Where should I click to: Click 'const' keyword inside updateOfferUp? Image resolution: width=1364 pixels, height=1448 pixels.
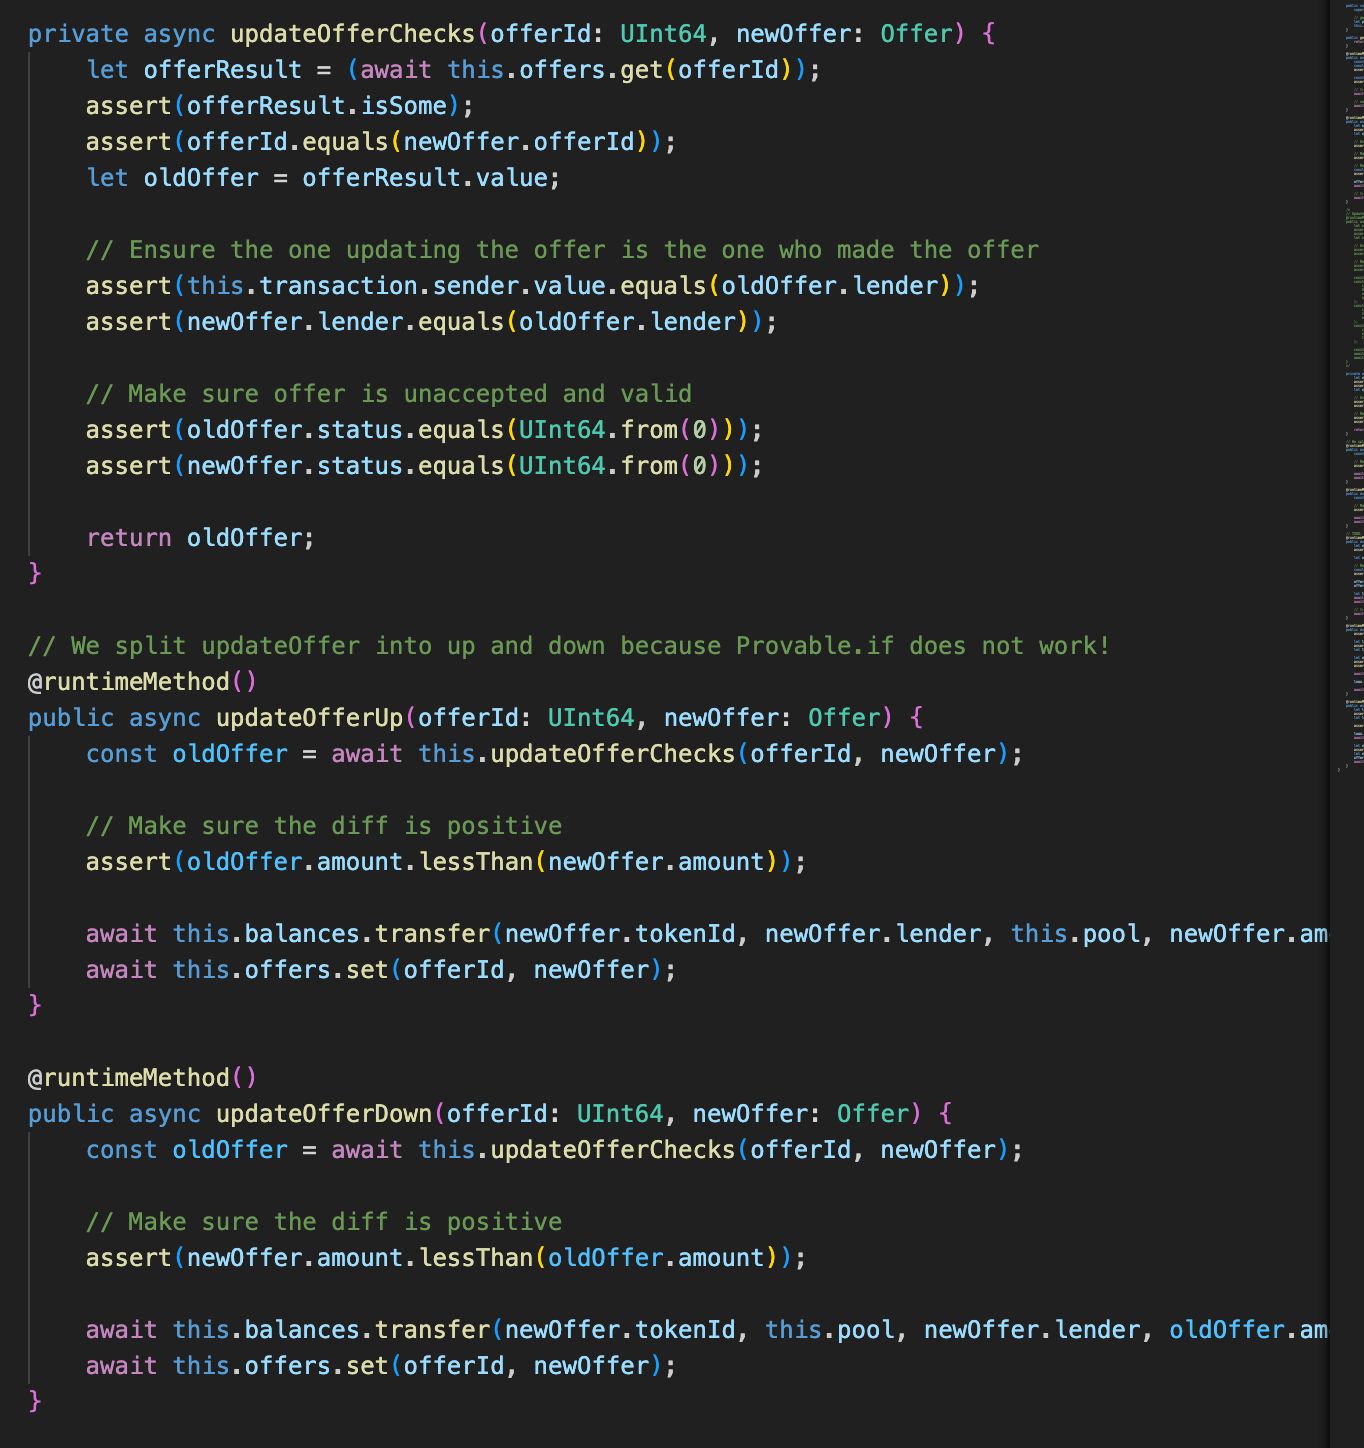121,754
